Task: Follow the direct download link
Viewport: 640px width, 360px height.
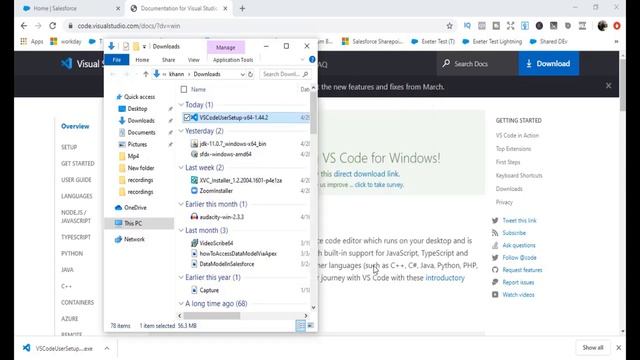Action: pyautogui.click(x=366, y=174)
